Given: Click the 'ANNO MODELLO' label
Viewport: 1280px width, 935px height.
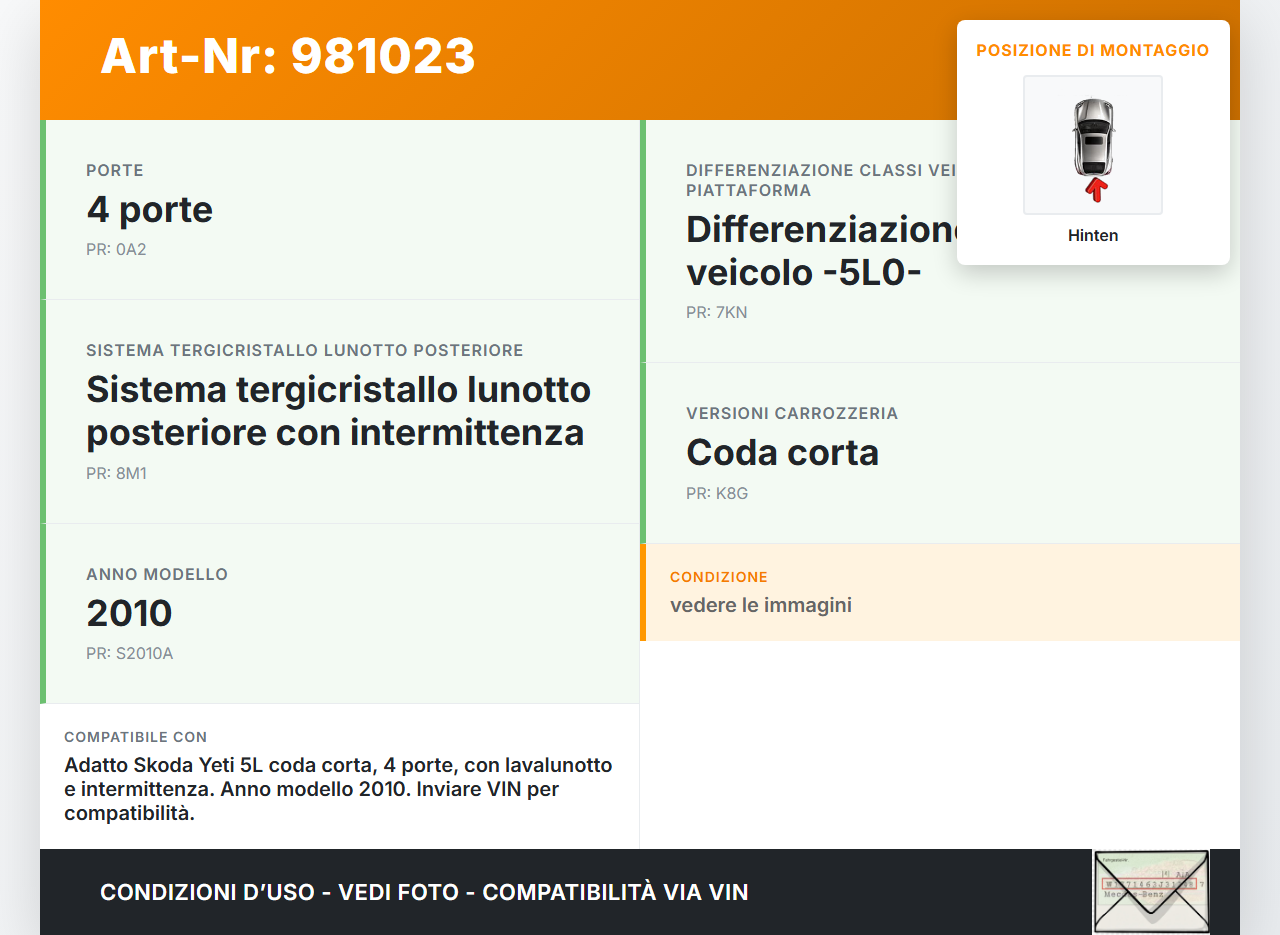Looking at the screenshot, I should pos(157,575).
